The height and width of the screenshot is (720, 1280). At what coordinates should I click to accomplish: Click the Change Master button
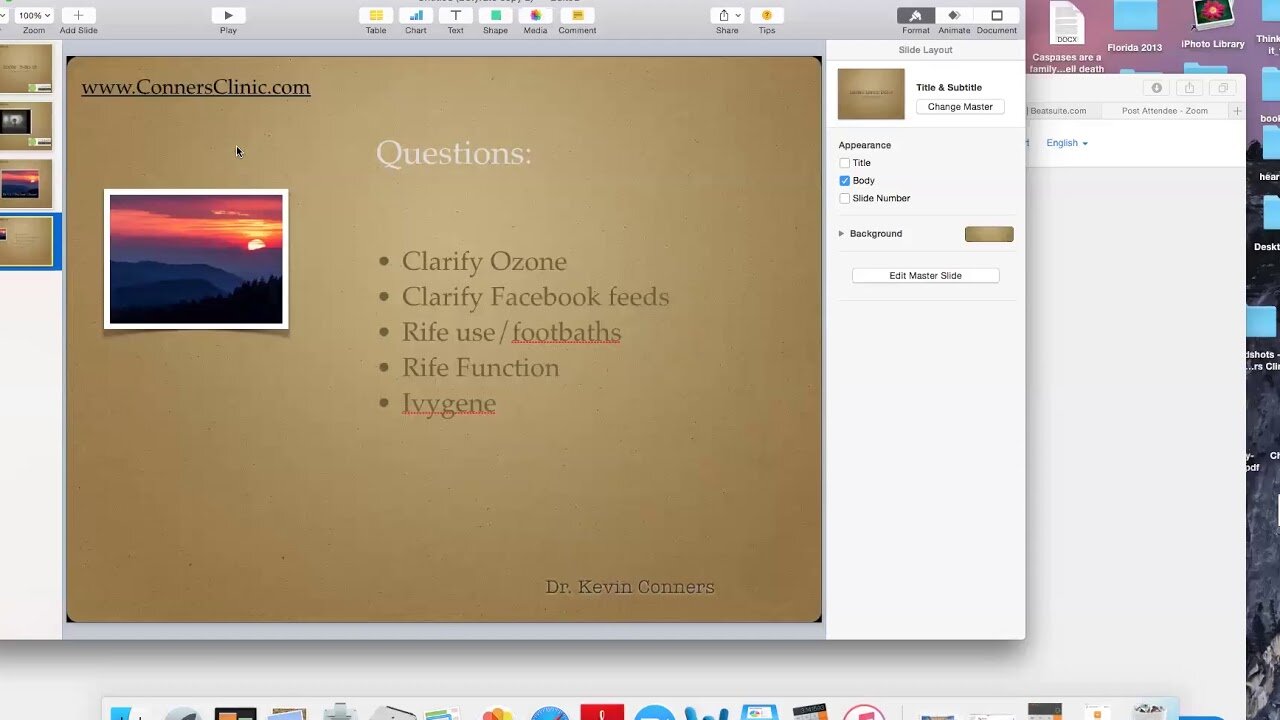click(960, 107)
